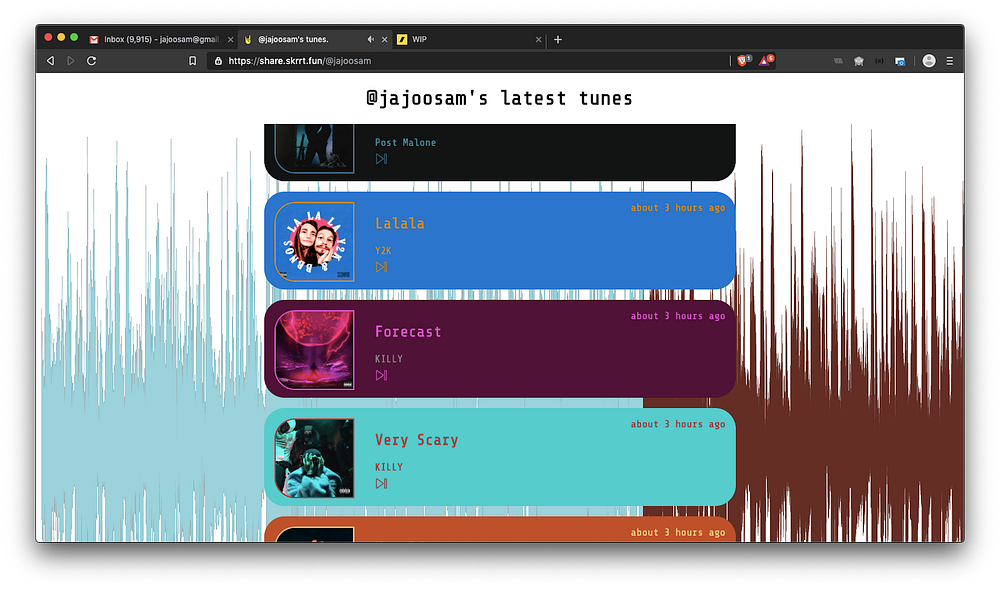Click the timestamp on the Forecast card

tap(678, 316)
